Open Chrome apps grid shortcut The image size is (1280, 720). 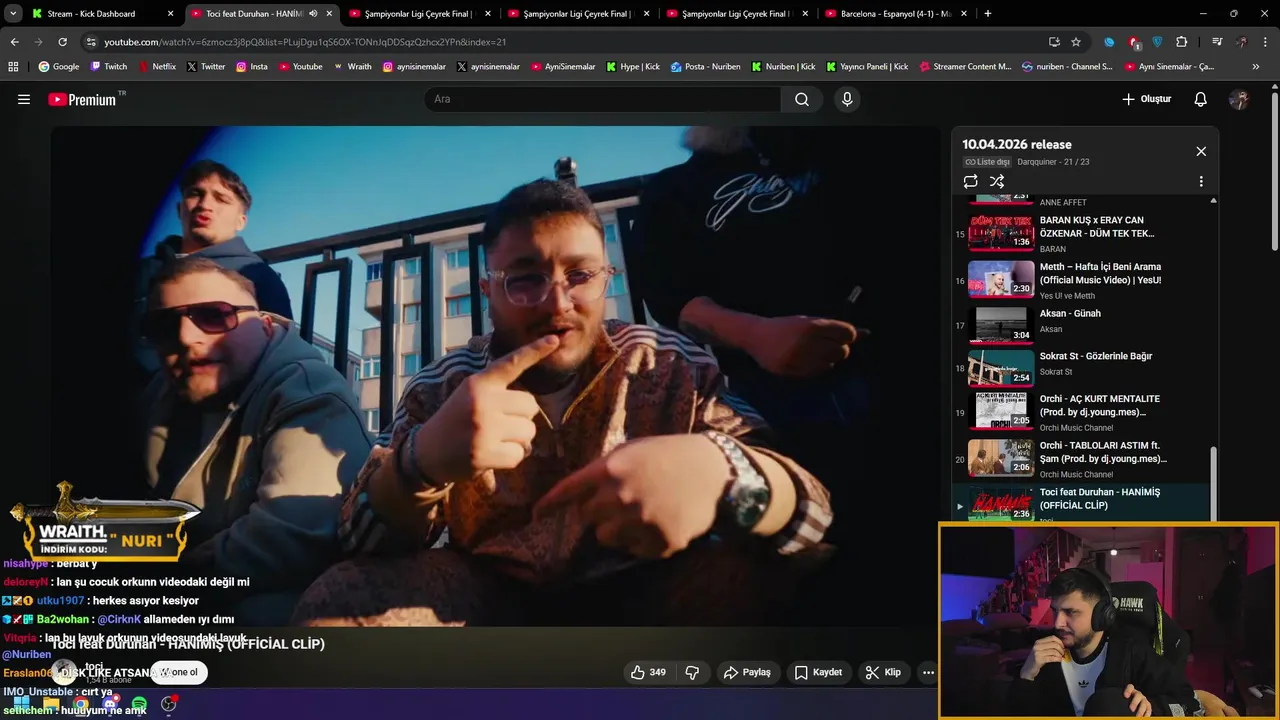tap(13, 67)
